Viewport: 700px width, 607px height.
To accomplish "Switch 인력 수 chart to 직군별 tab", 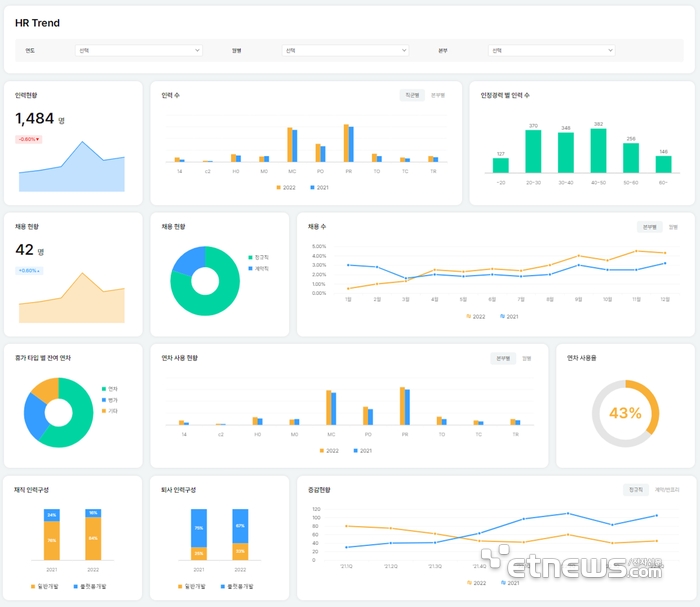I will point(412,95).
